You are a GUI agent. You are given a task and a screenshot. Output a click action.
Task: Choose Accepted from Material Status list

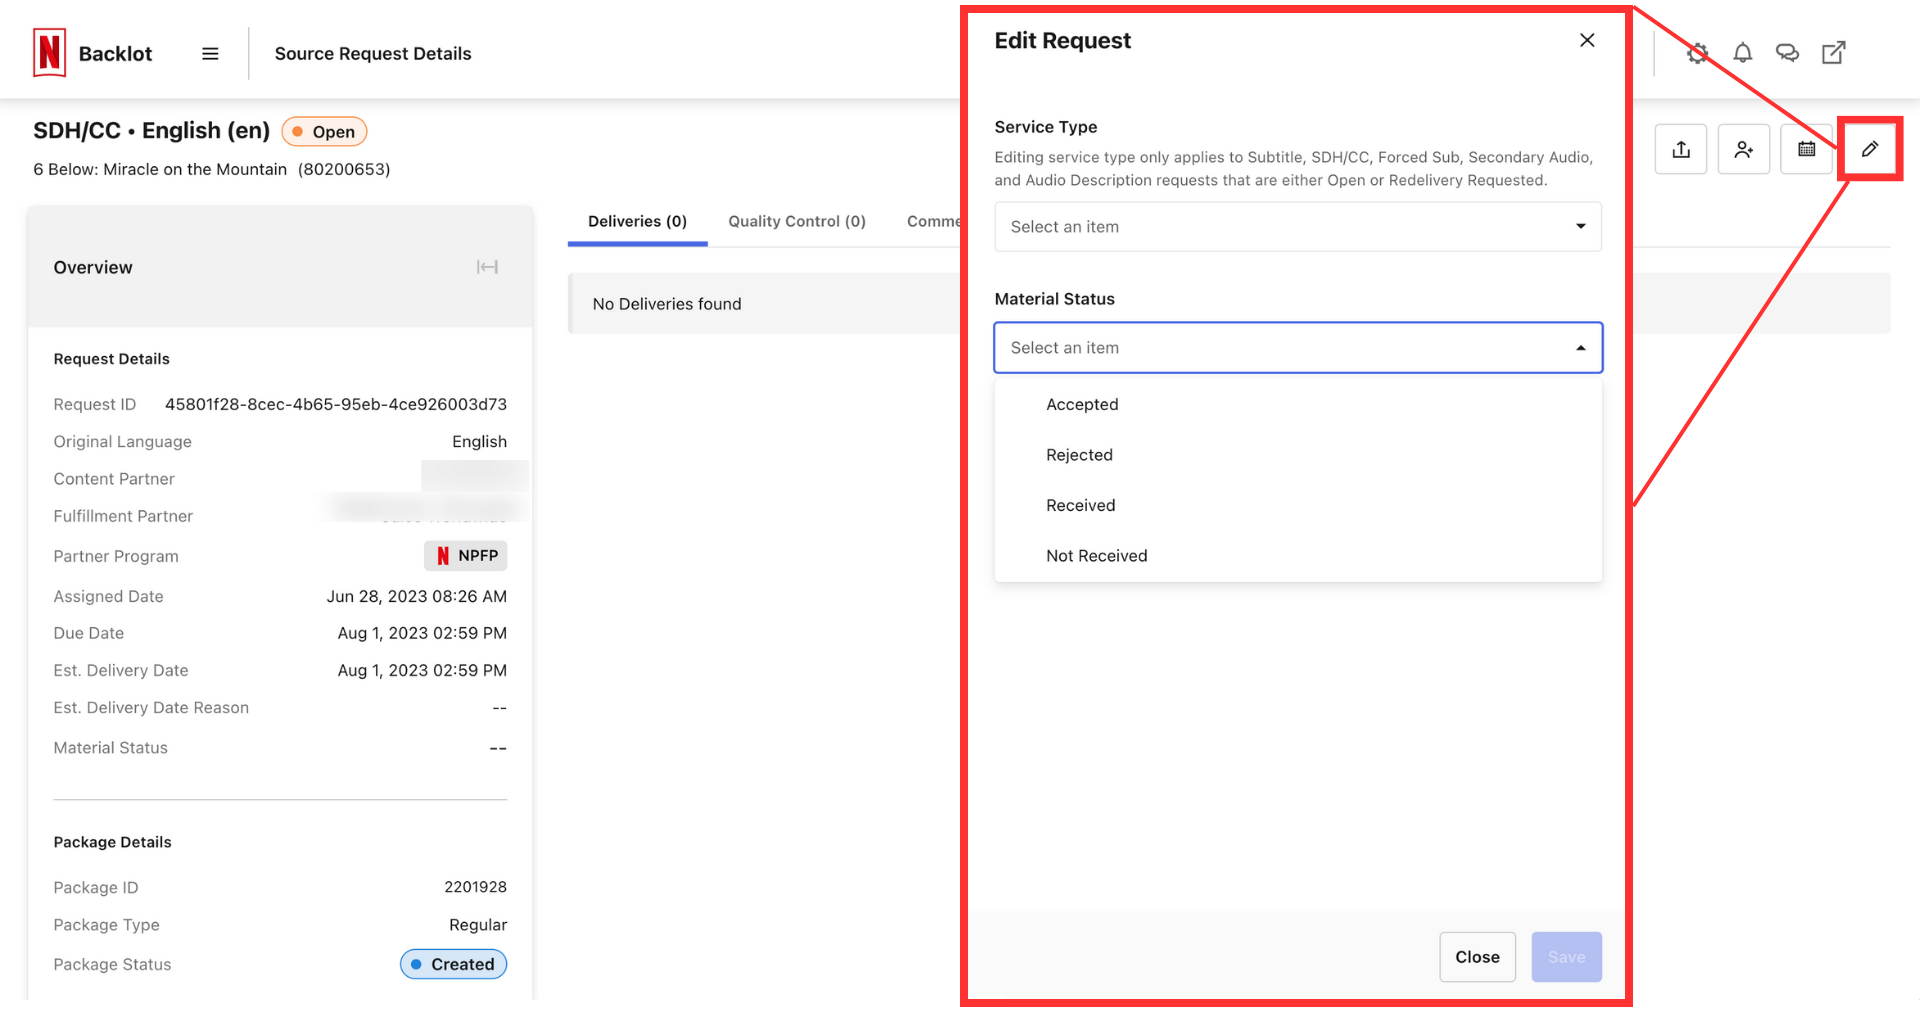point(1082,404)
